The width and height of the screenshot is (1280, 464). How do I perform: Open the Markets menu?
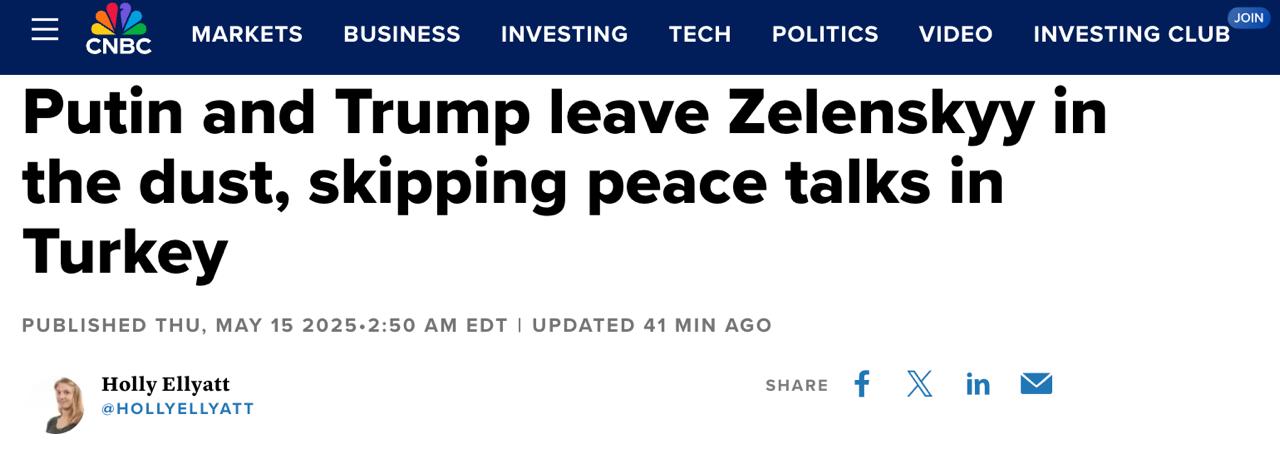247,34
